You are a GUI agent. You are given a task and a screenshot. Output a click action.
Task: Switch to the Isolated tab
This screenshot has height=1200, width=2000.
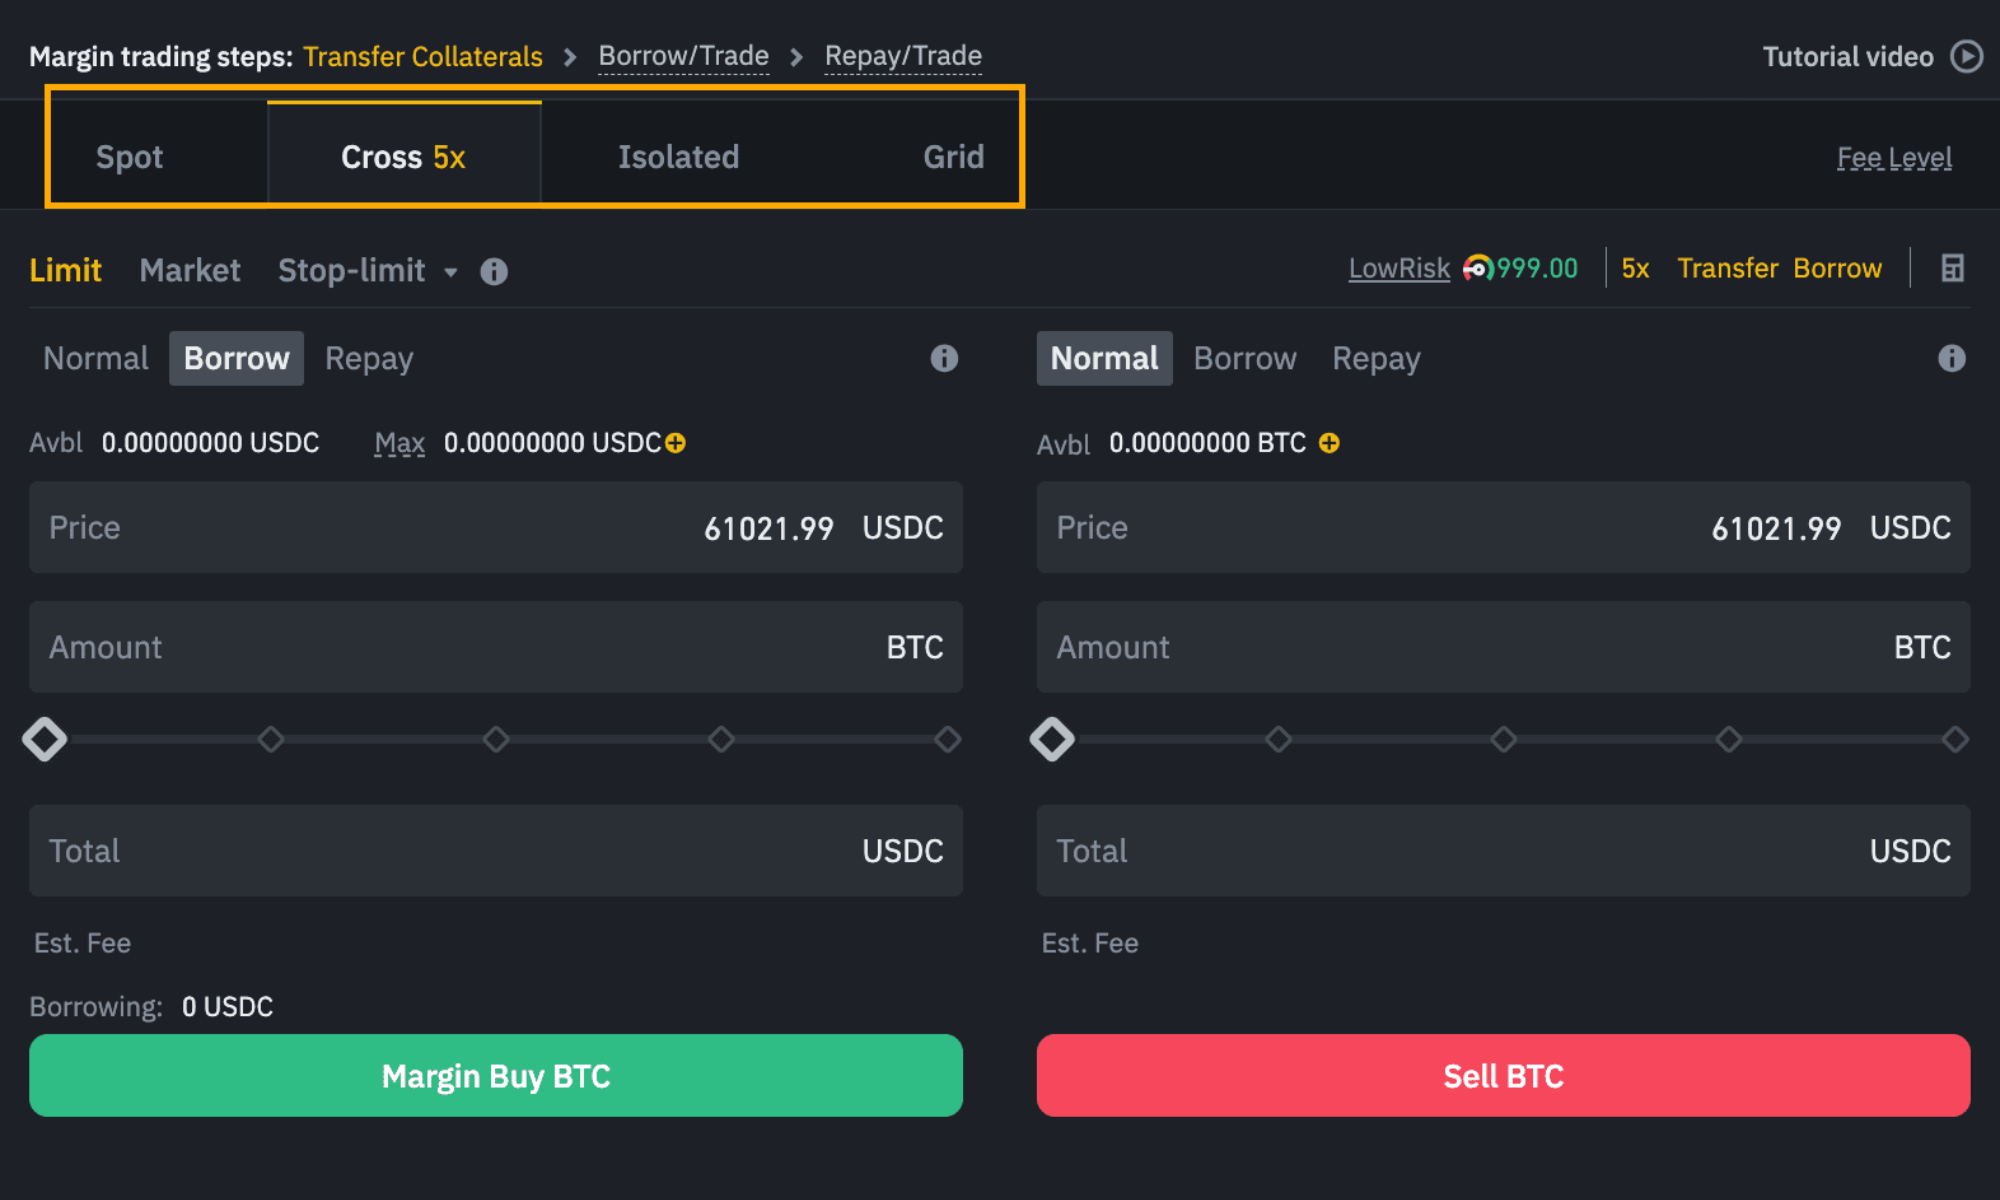pos(678,157)
